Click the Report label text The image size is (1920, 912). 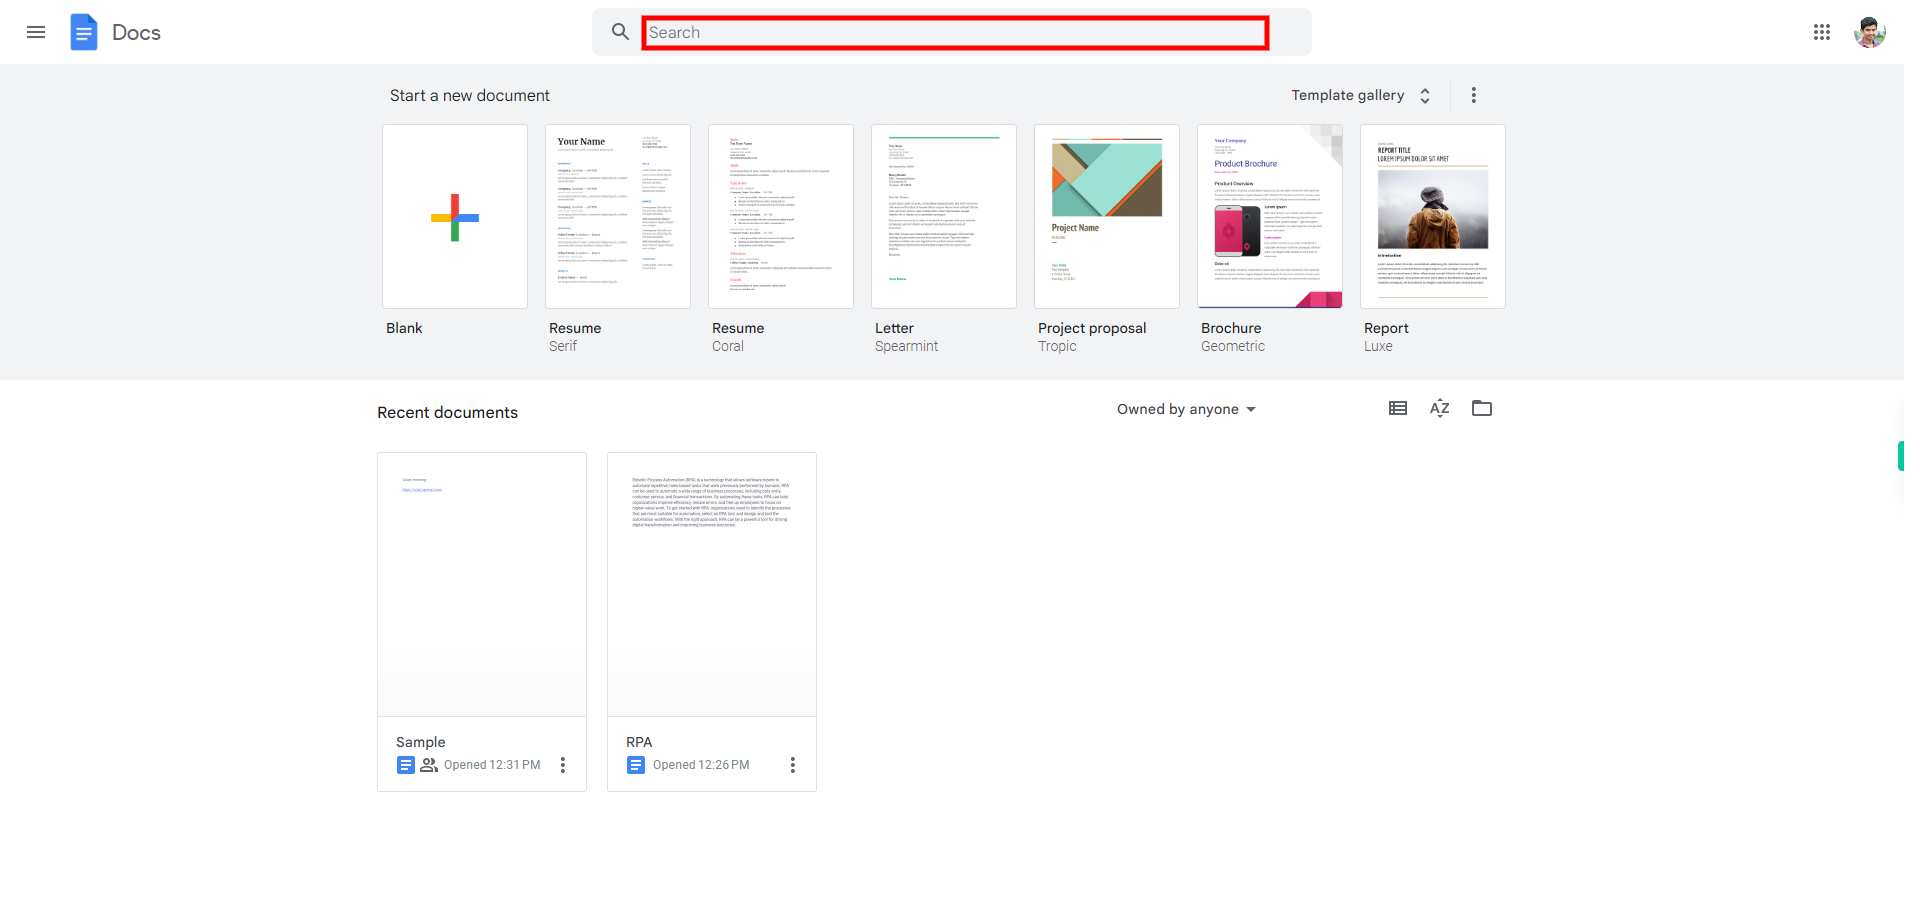point(1386,328)
